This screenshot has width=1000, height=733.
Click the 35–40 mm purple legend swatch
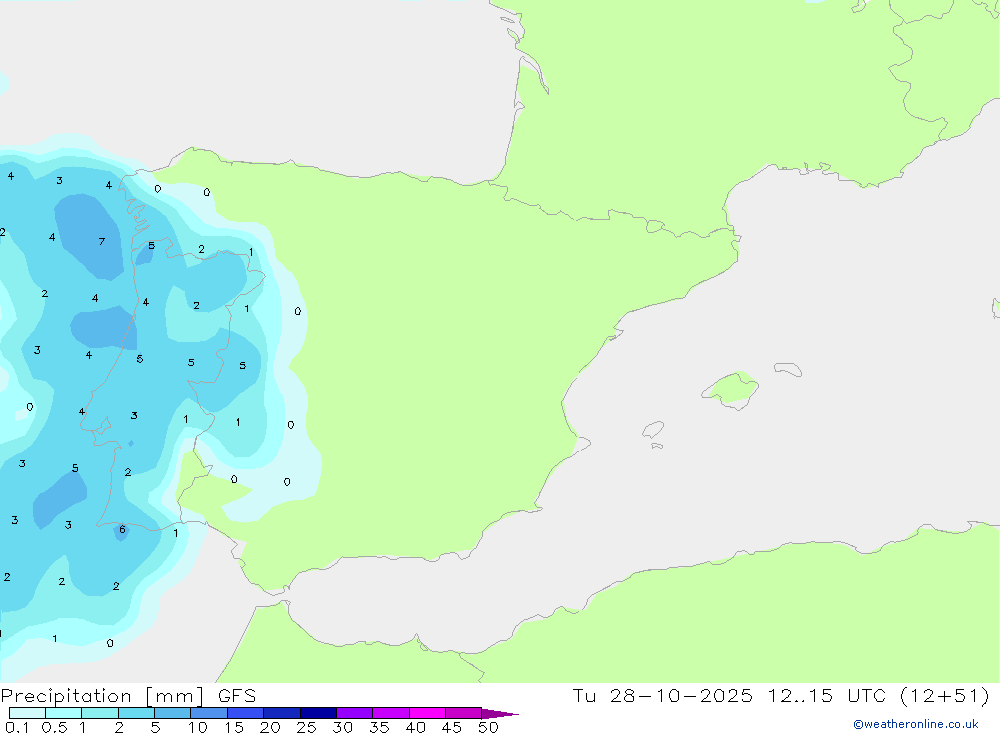coord(390,713)
